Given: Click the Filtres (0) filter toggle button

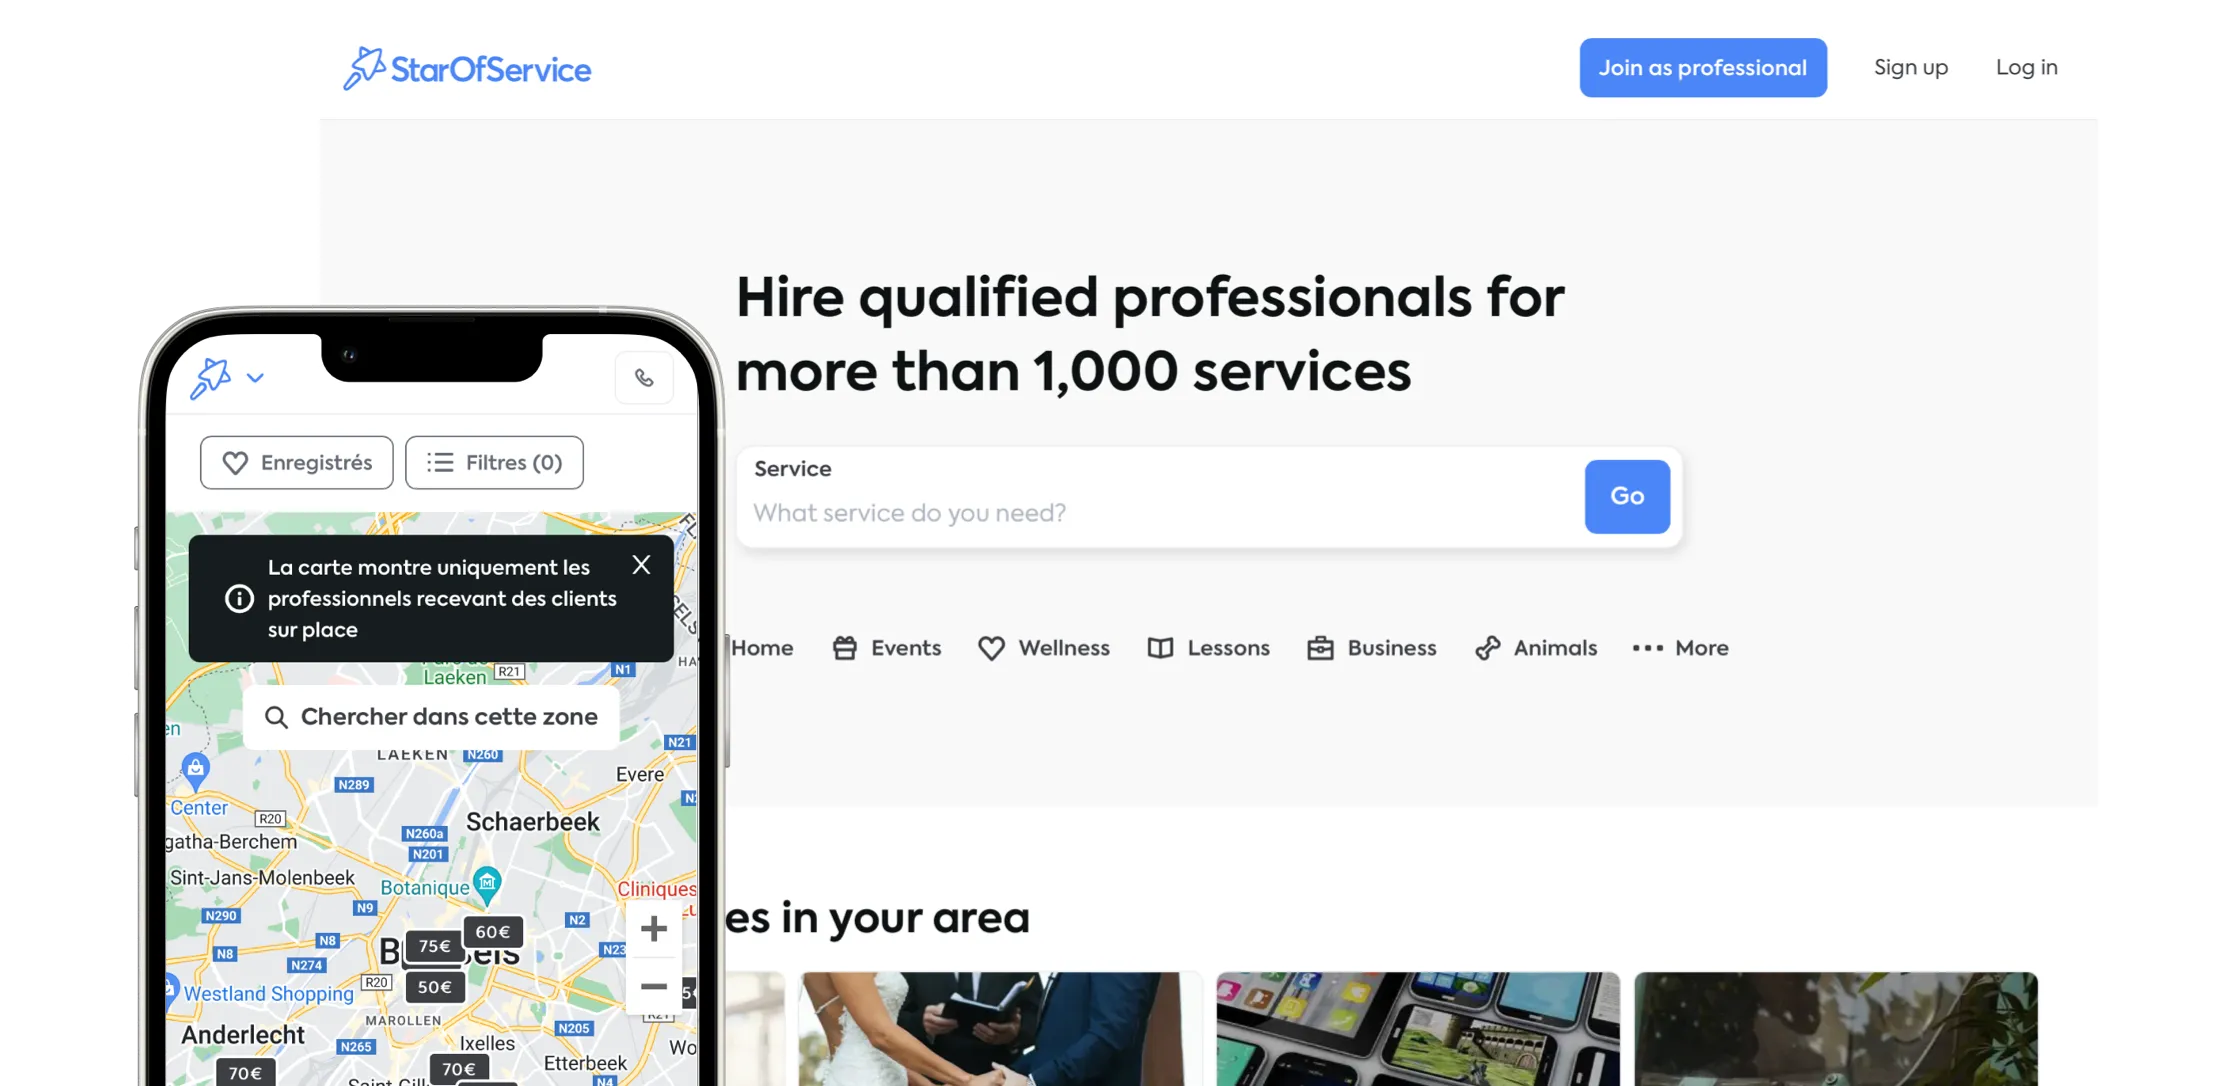Looking at the screenshot, I should coord(494,462).
